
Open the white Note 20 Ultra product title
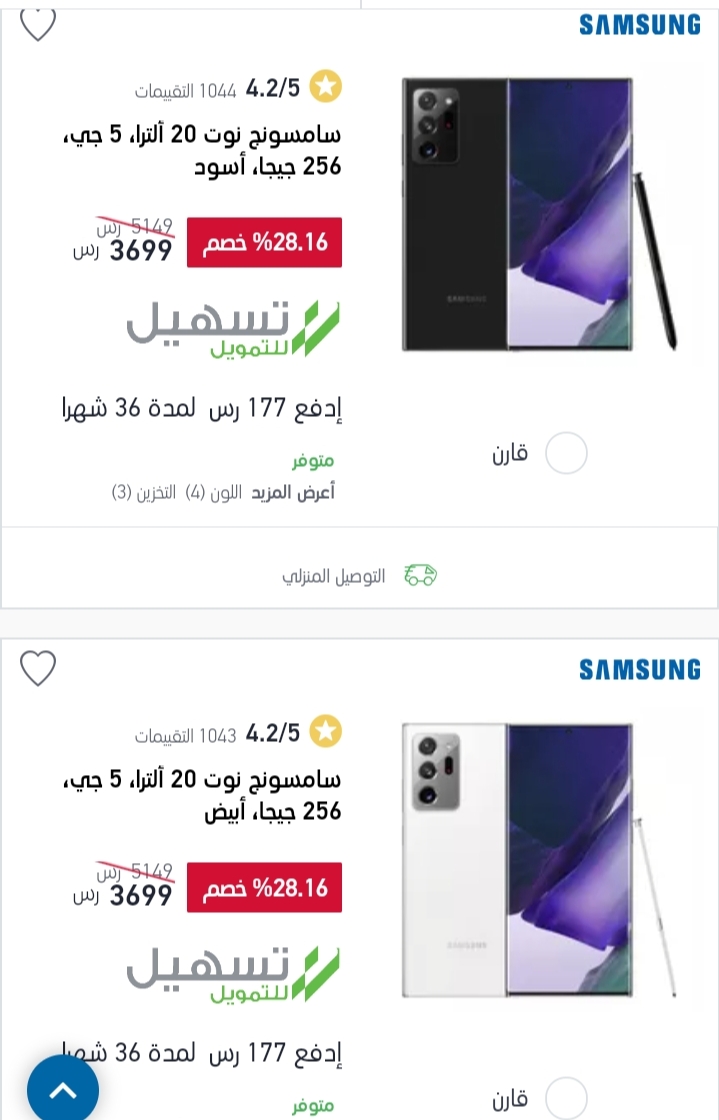(x=202, y=795)
